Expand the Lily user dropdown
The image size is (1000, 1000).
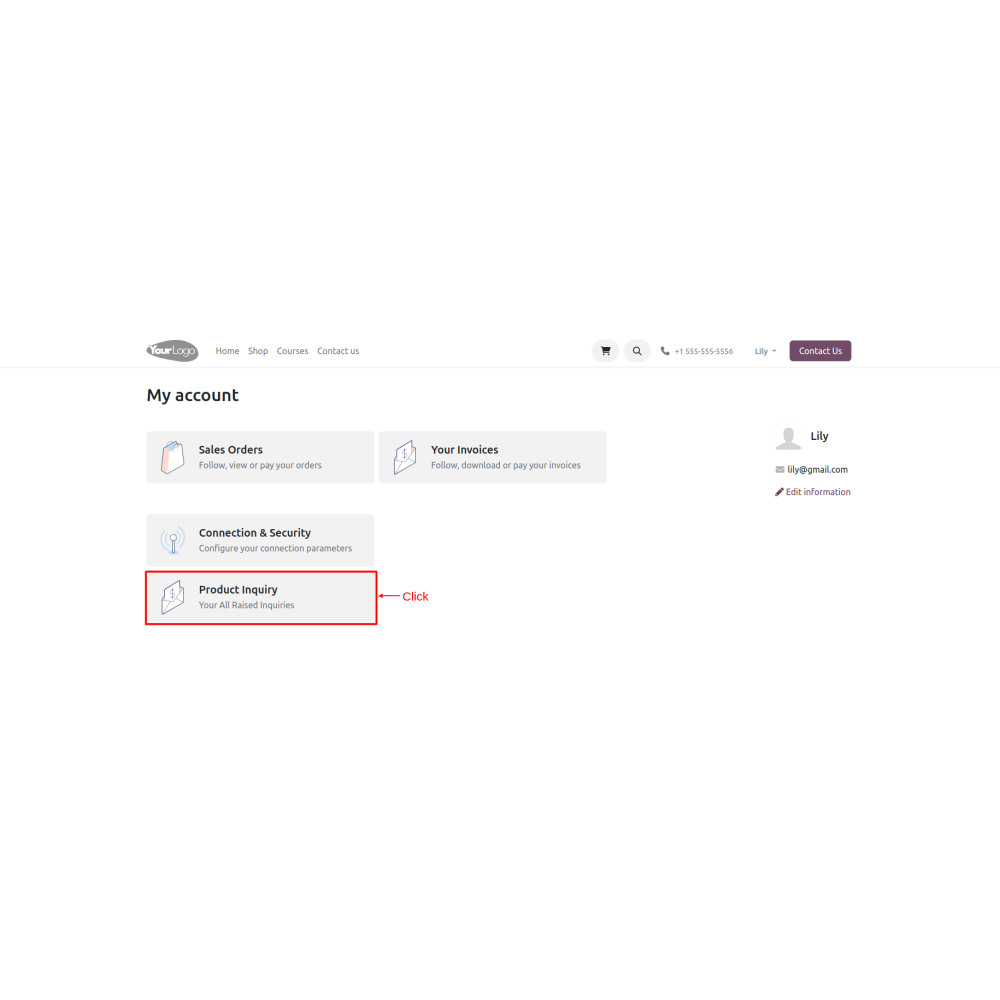coord(765,351)
